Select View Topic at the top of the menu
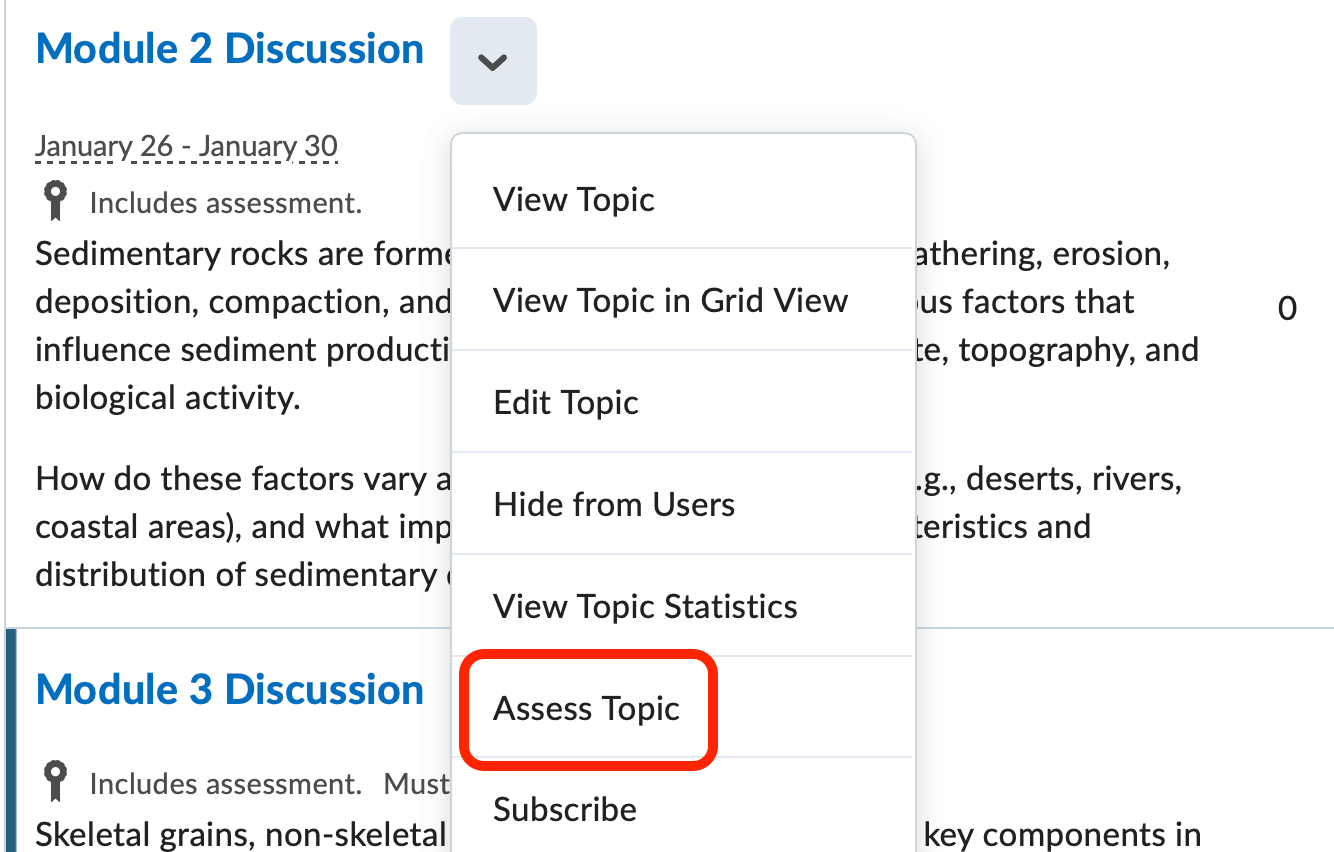1334x852 pixels. [573, 199]
